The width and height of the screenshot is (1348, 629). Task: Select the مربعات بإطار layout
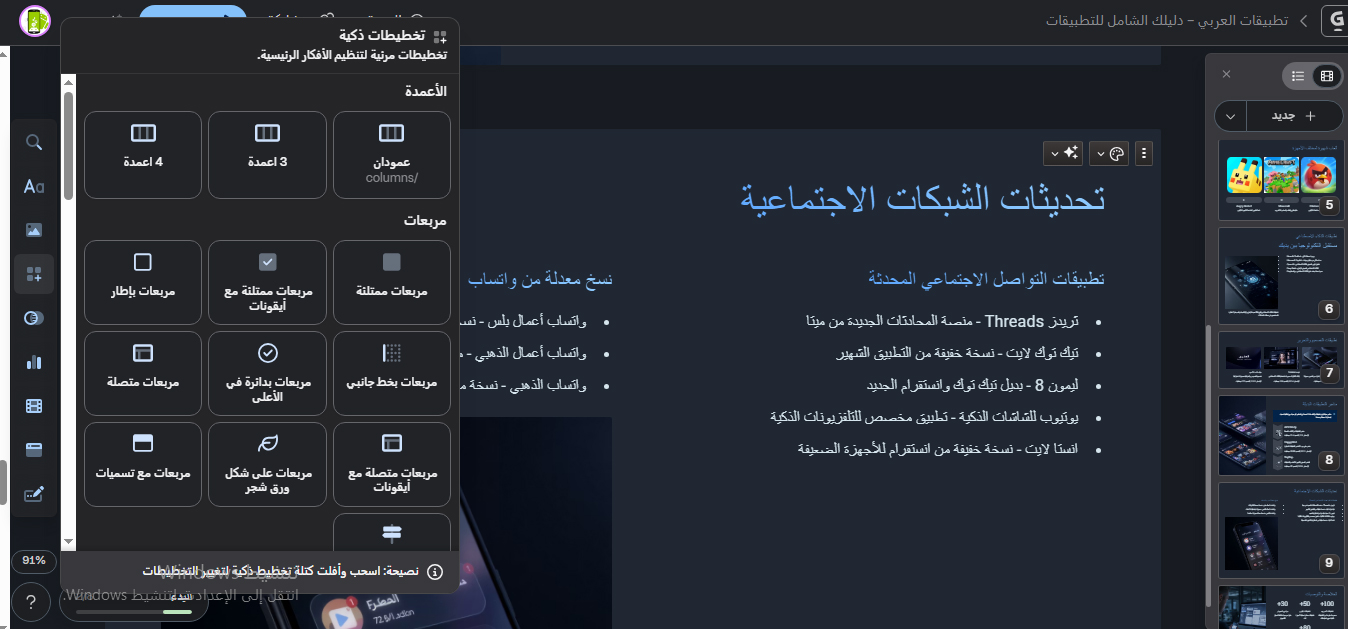143,282
